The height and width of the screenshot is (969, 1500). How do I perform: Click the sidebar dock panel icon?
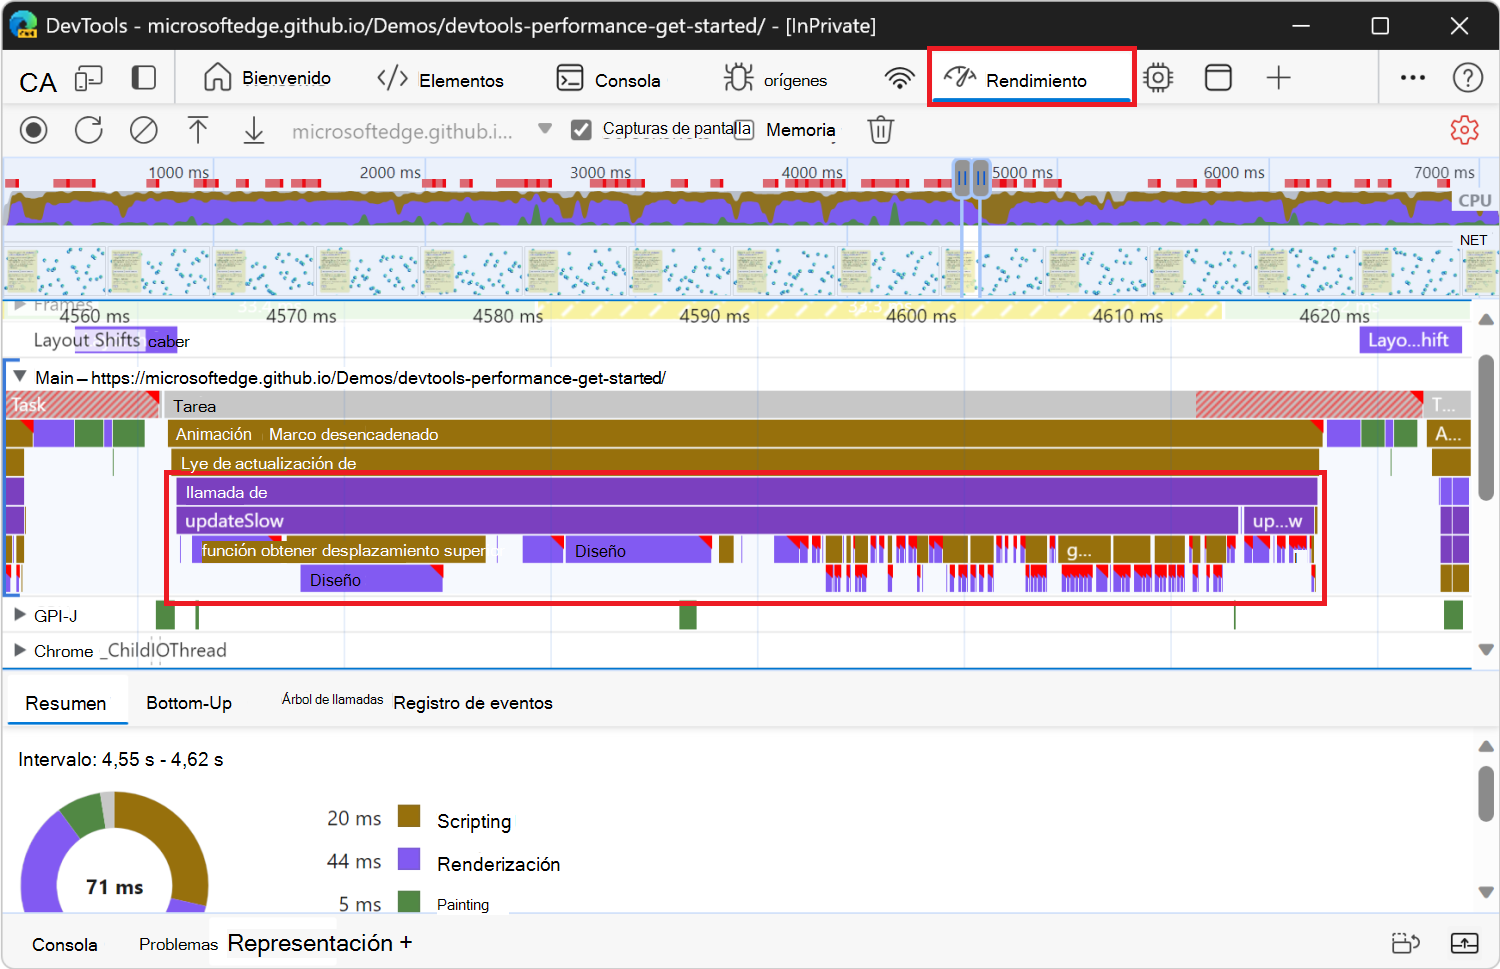[x=144, y=78]
